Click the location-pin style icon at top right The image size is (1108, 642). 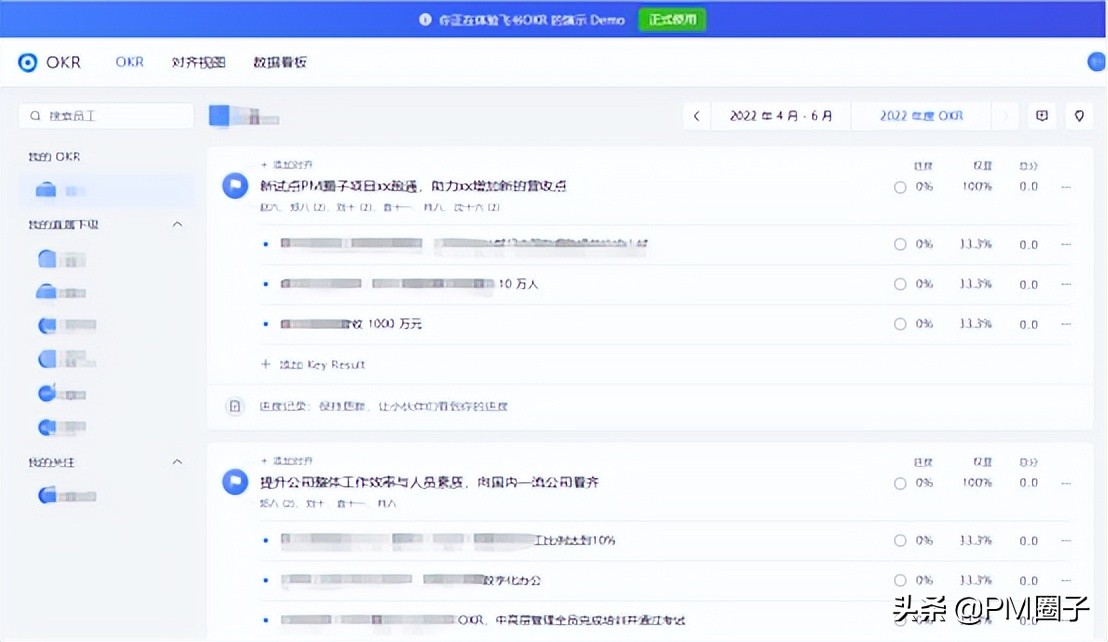pos(1079,115)
